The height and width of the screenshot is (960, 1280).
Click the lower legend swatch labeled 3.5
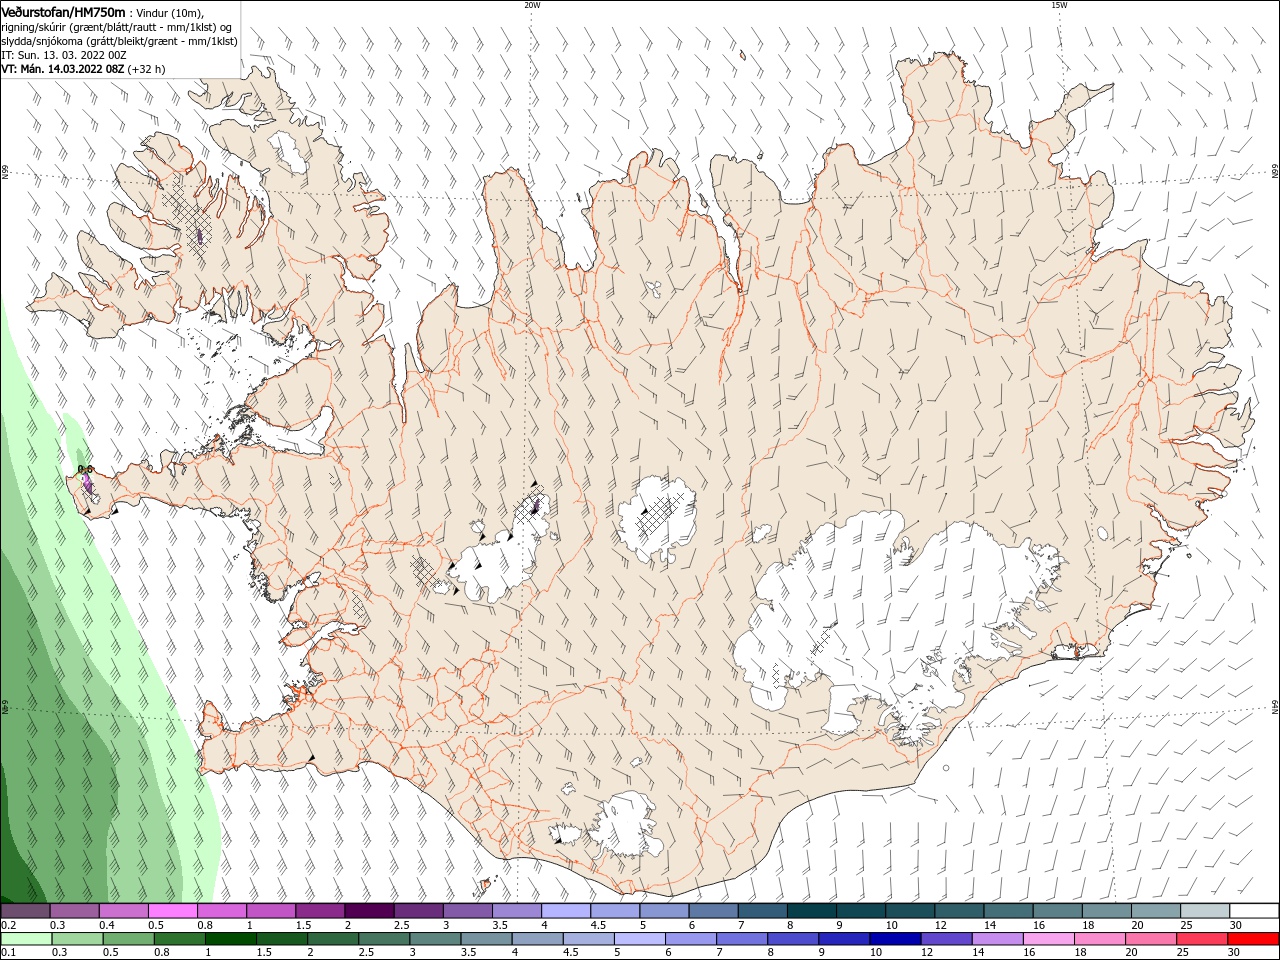click(486, 939)
